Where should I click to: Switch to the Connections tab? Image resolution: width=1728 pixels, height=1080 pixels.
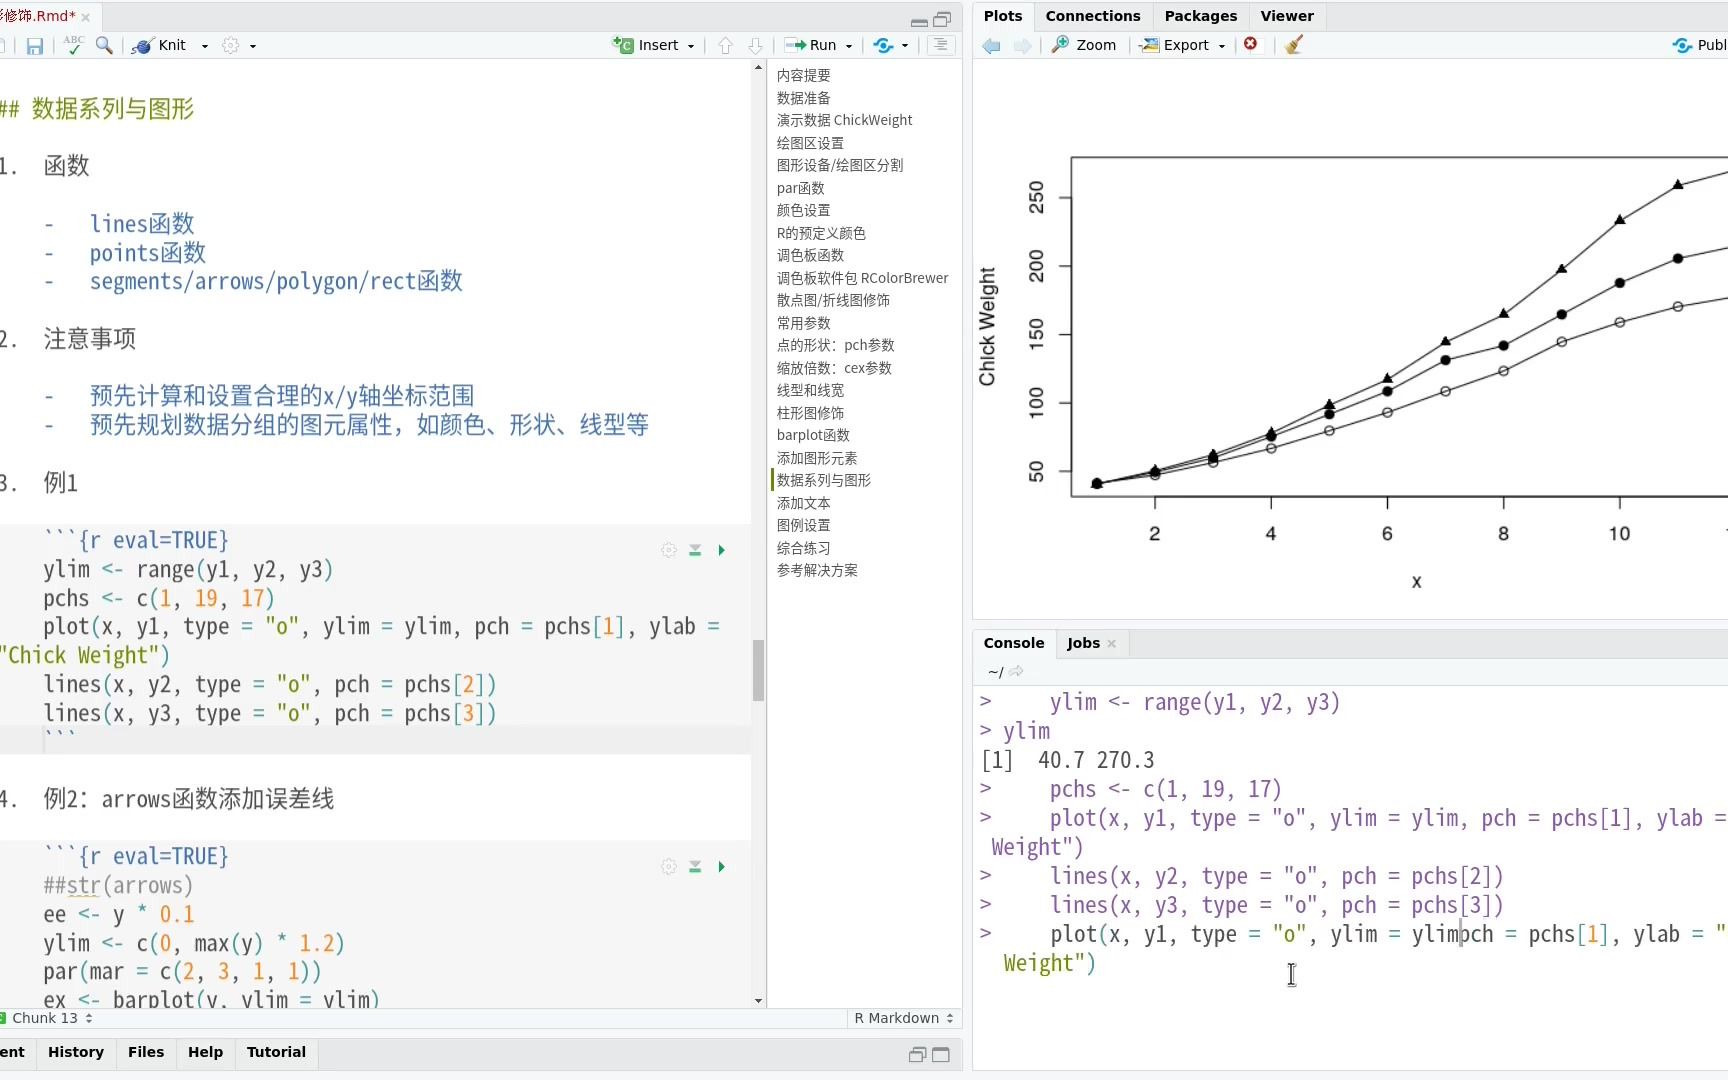click(x=1093, y=16)
